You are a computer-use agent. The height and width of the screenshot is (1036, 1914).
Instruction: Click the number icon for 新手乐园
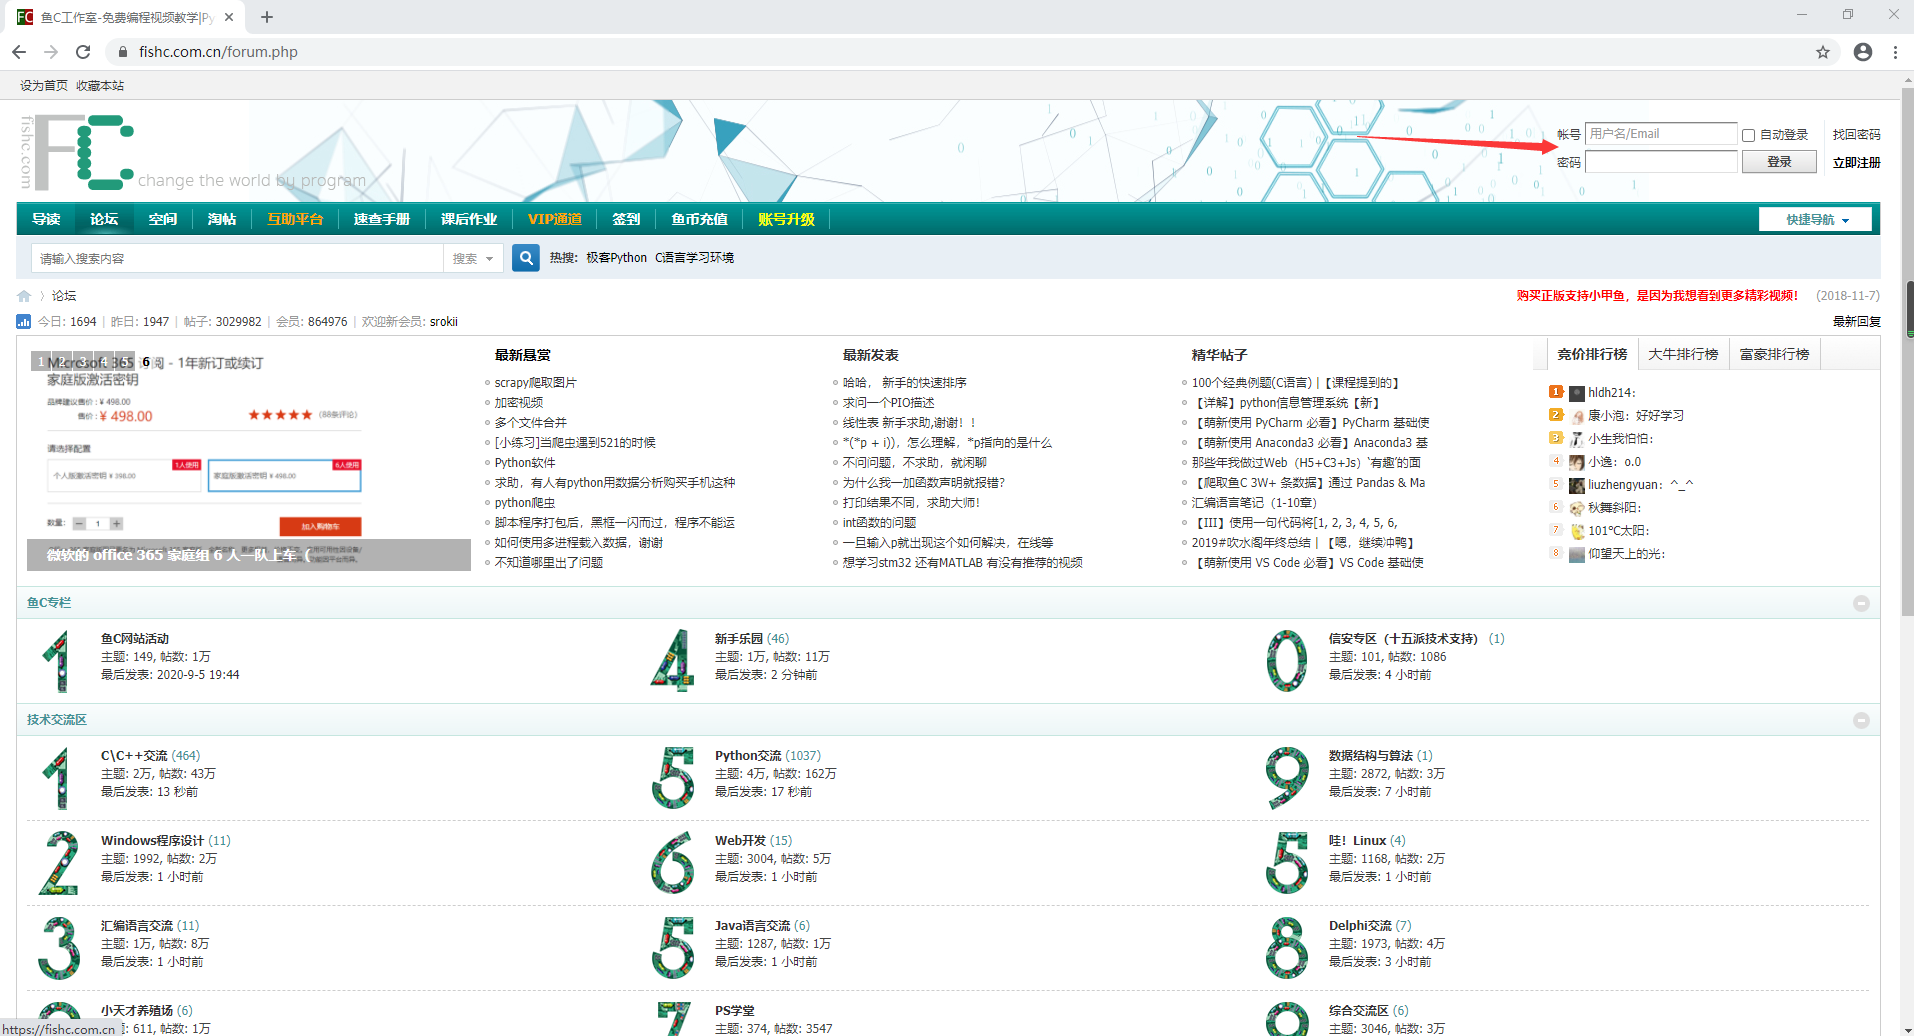673,661
